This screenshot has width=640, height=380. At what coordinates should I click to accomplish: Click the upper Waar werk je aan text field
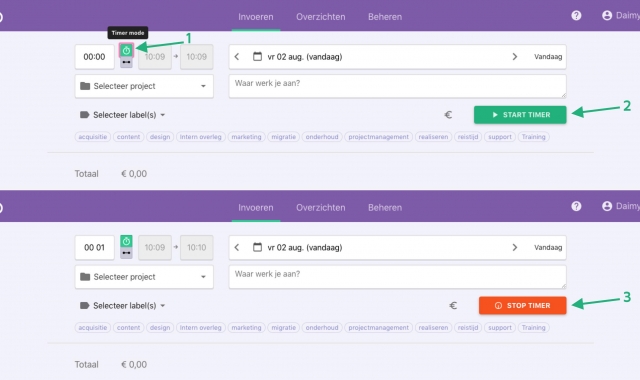click(397, 86)
